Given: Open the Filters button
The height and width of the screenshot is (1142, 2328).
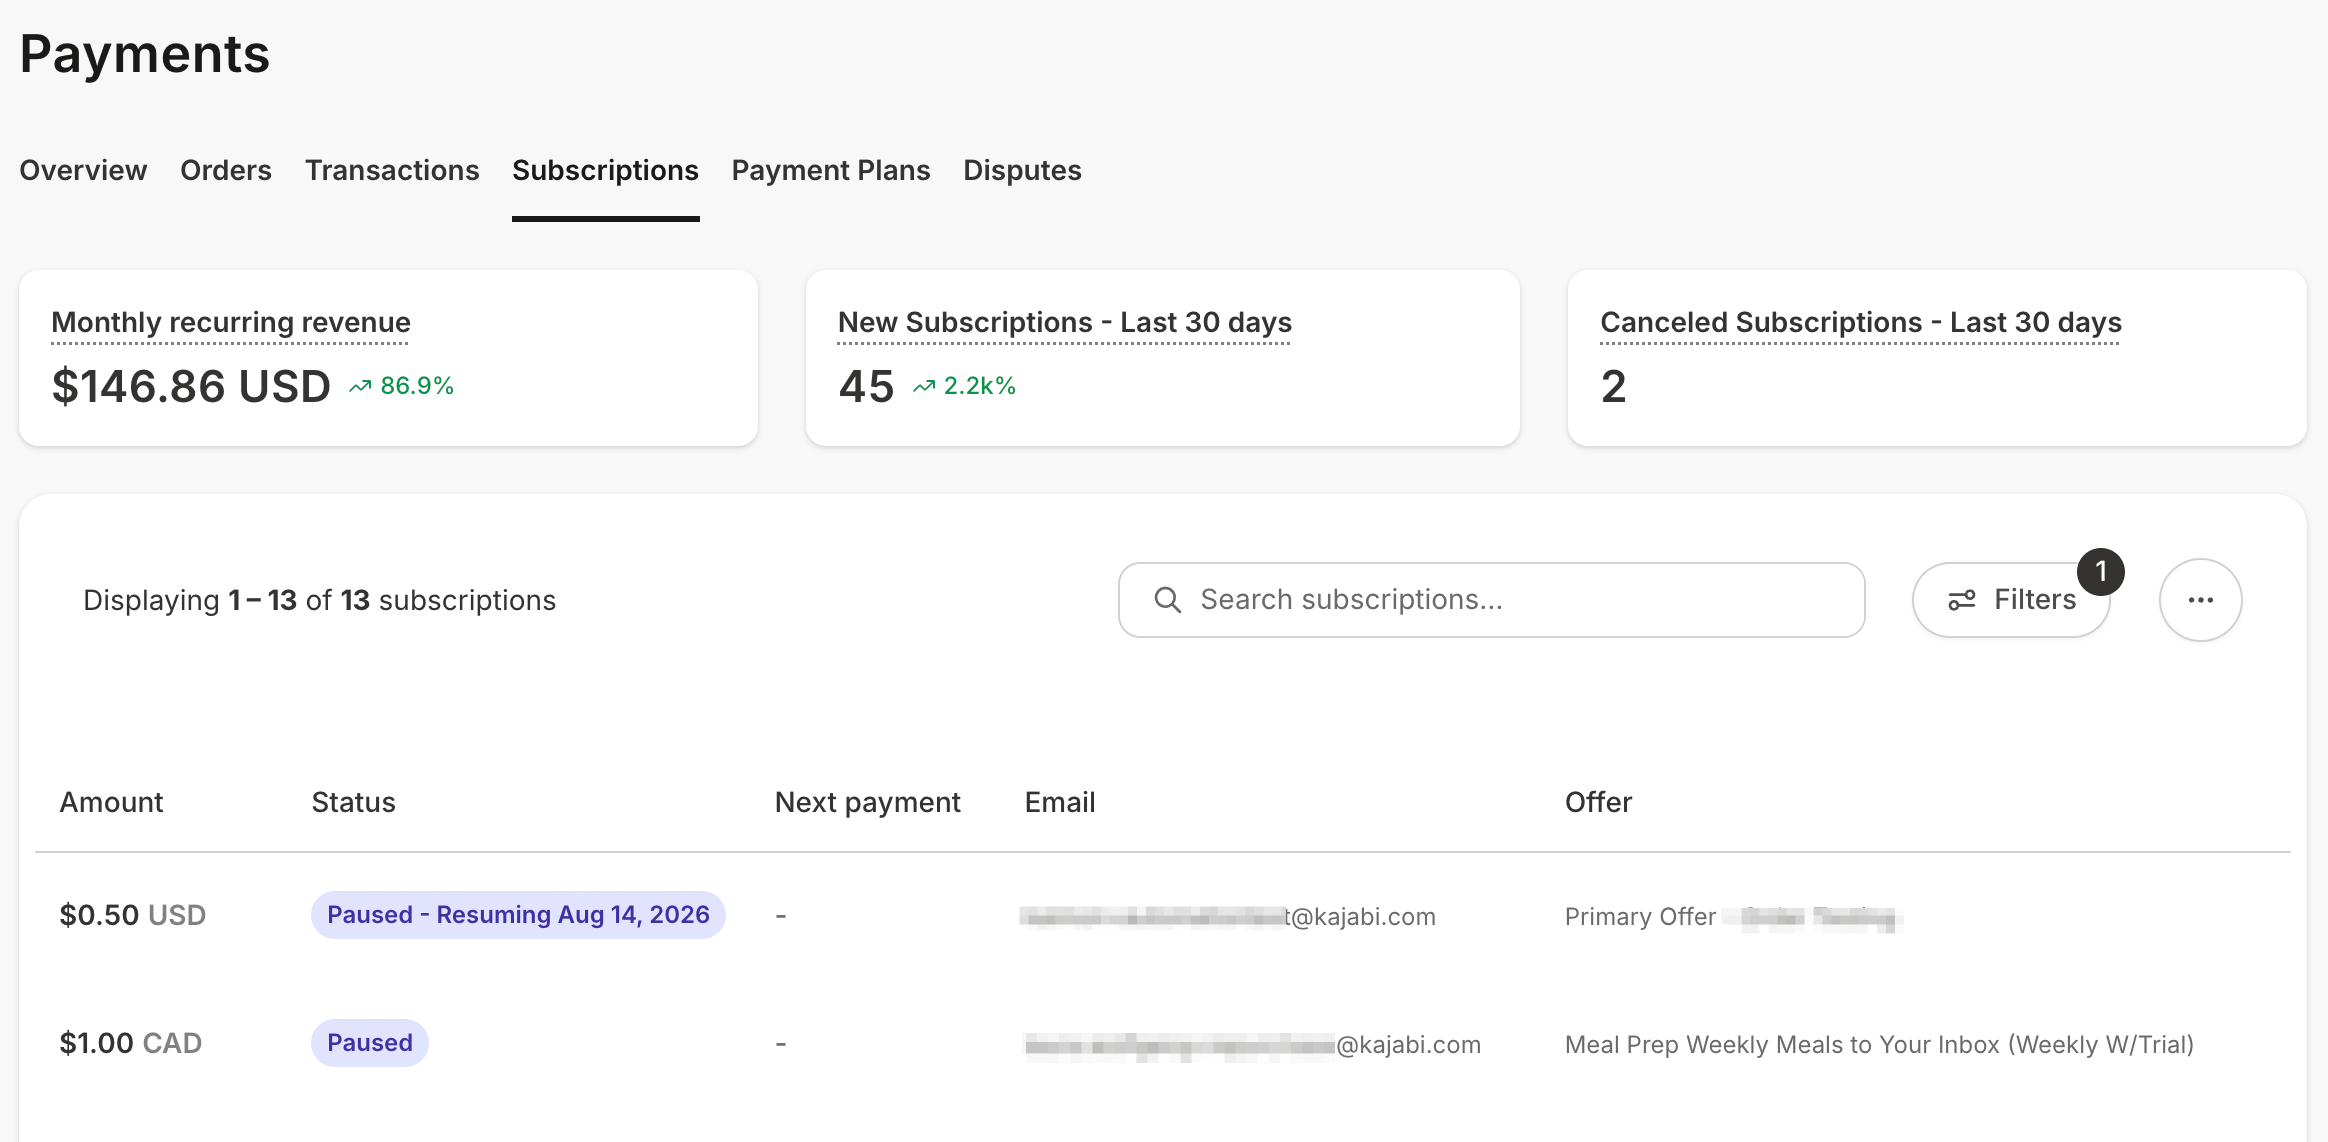Looking at the screenshot, I should coord(2011,600).
